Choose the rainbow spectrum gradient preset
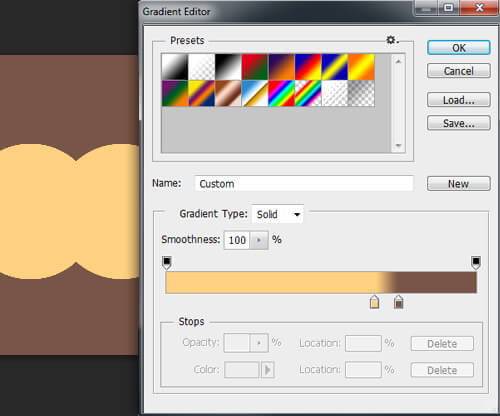500x416 pixels. tap(281, 93)
